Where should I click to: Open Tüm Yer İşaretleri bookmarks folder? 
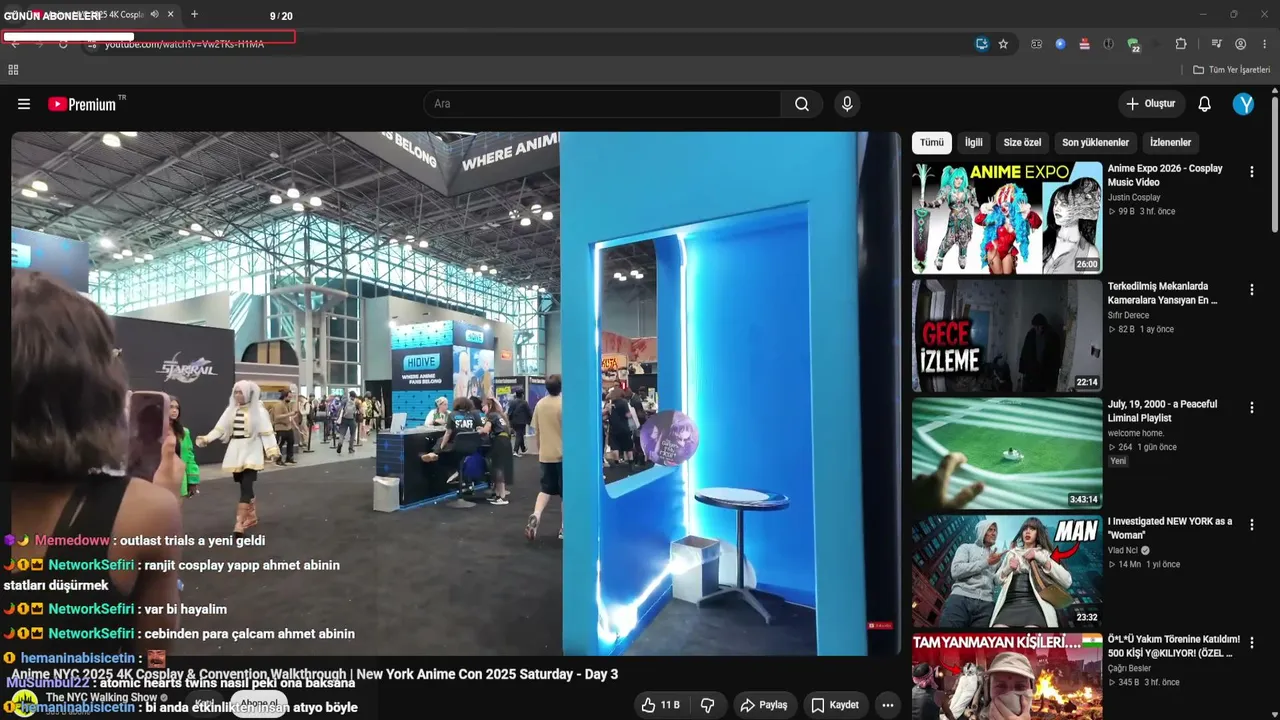tap(1231, 70)
